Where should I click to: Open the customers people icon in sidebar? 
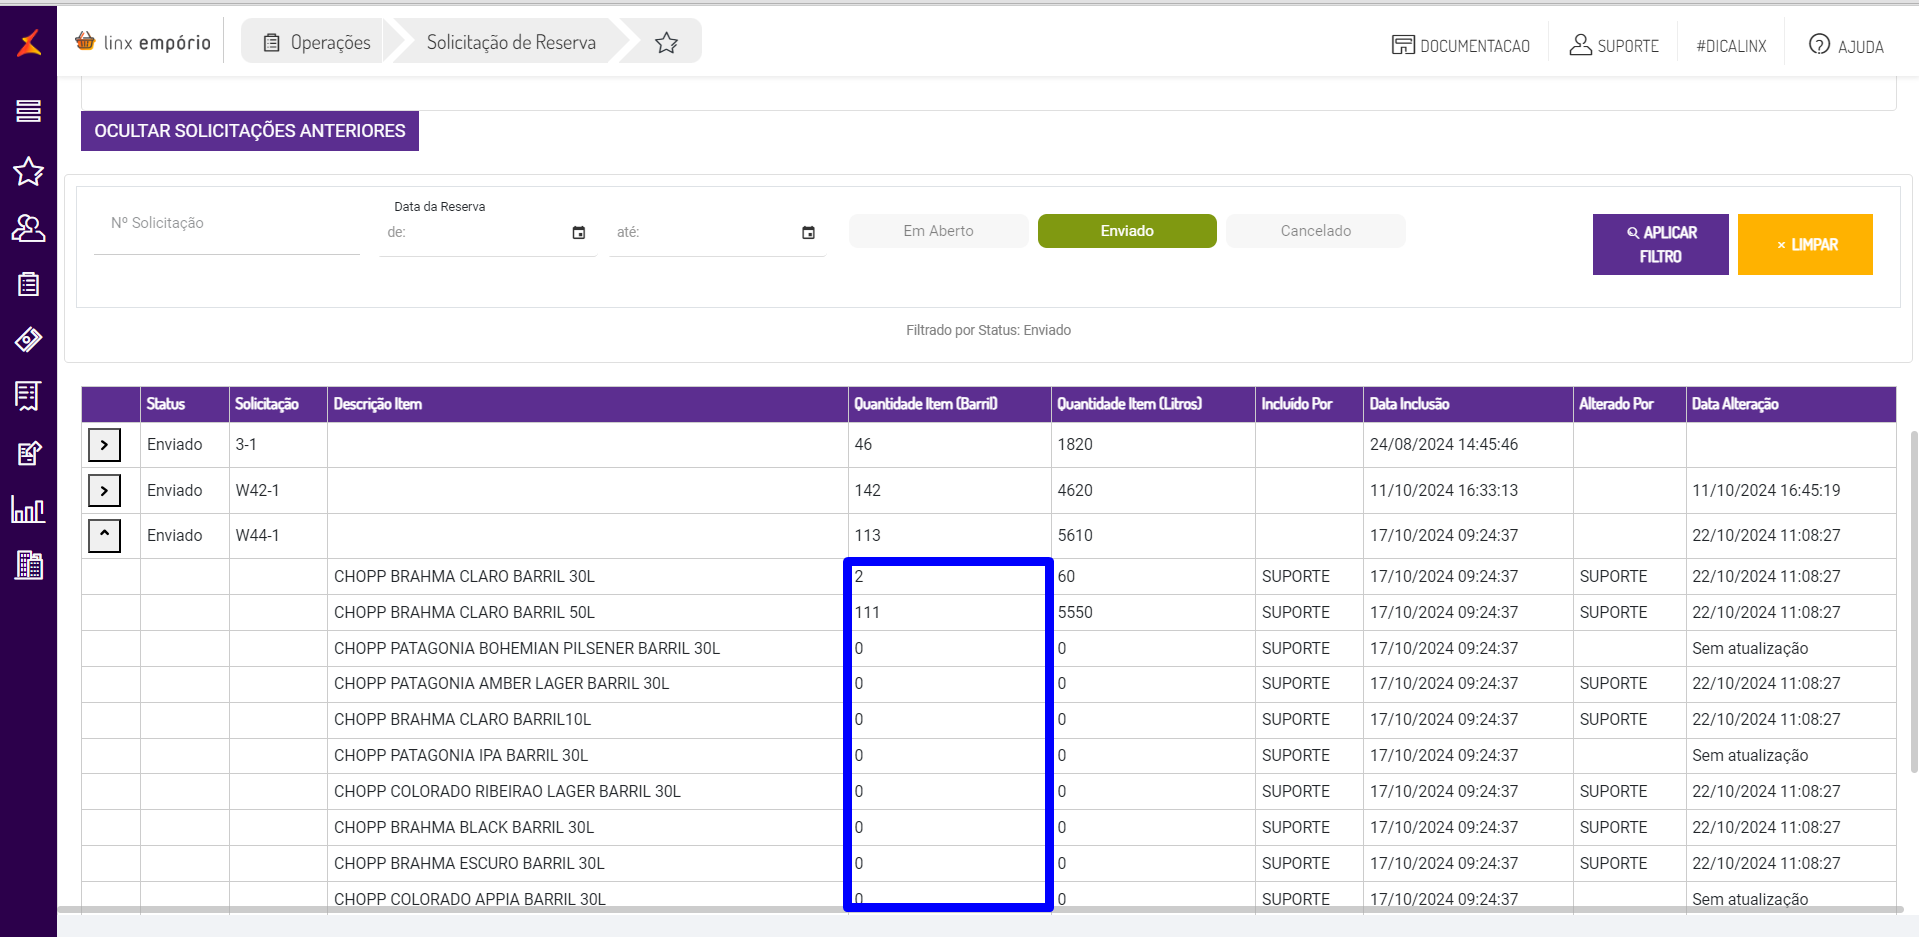pos(28,229)
